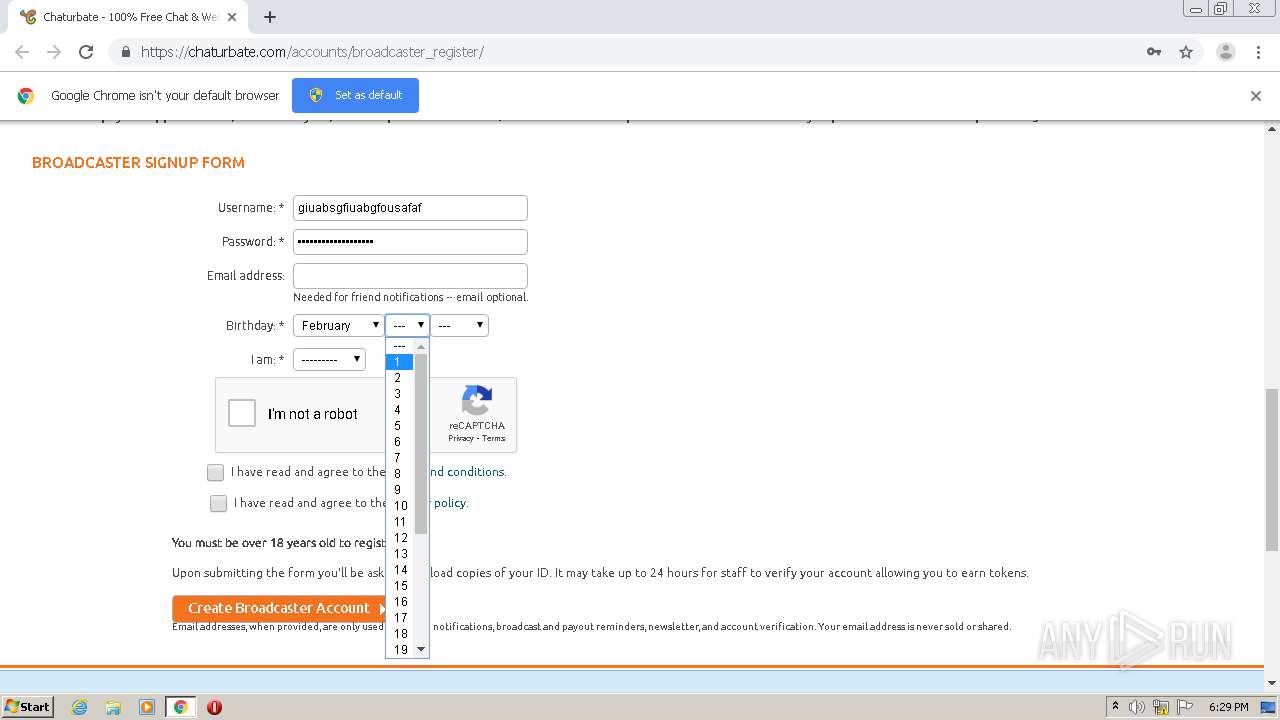Viewport: 1280px width, 720px height.
Task: Dismiss default browser notification bar
Action: [x=1255, y=96]
